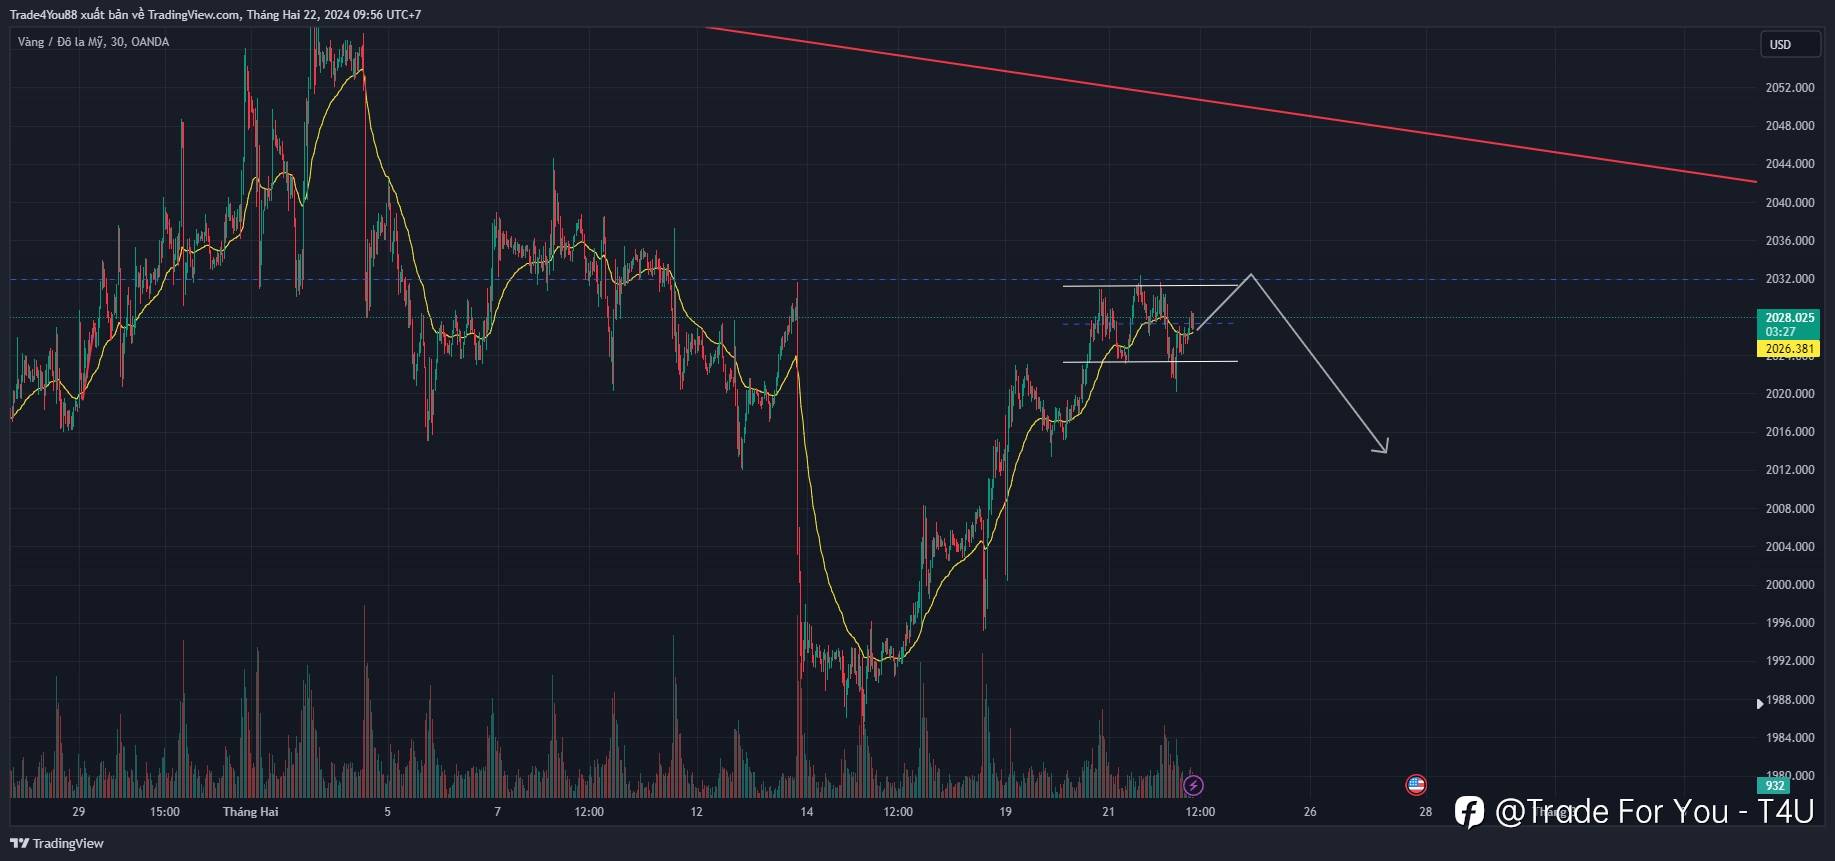The image size is (1835, 861).
Task: Click the green current price label 2028.025
Action: 1788,318
